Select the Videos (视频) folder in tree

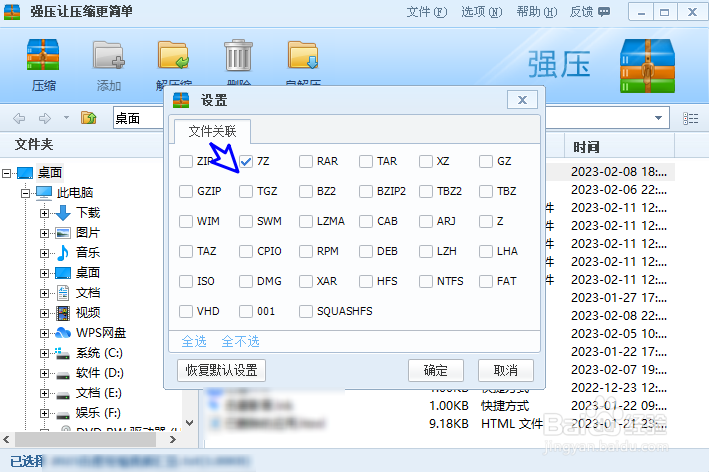point(88,312)
